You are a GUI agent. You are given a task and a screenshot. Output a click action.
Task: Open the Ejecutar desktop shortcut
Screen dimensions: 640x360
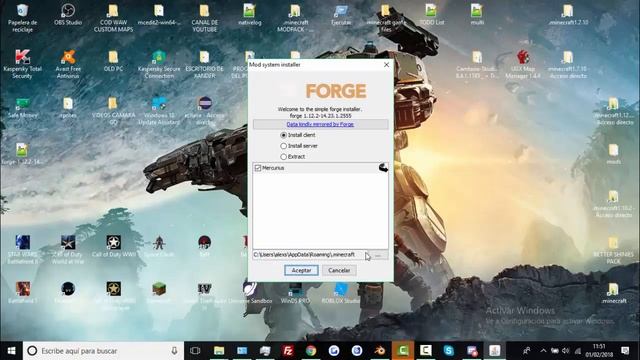click(x=341, y=15)
